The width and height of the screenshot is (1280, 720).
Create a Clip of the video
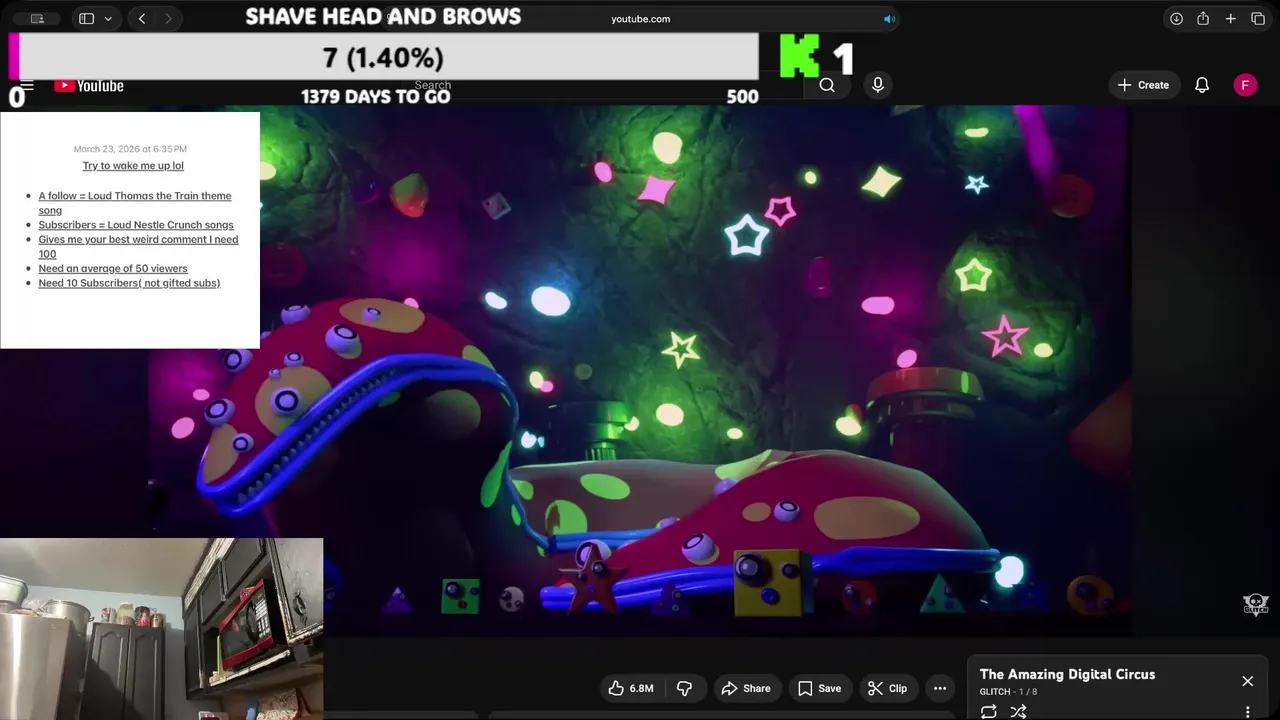click(x=887, y=688)
